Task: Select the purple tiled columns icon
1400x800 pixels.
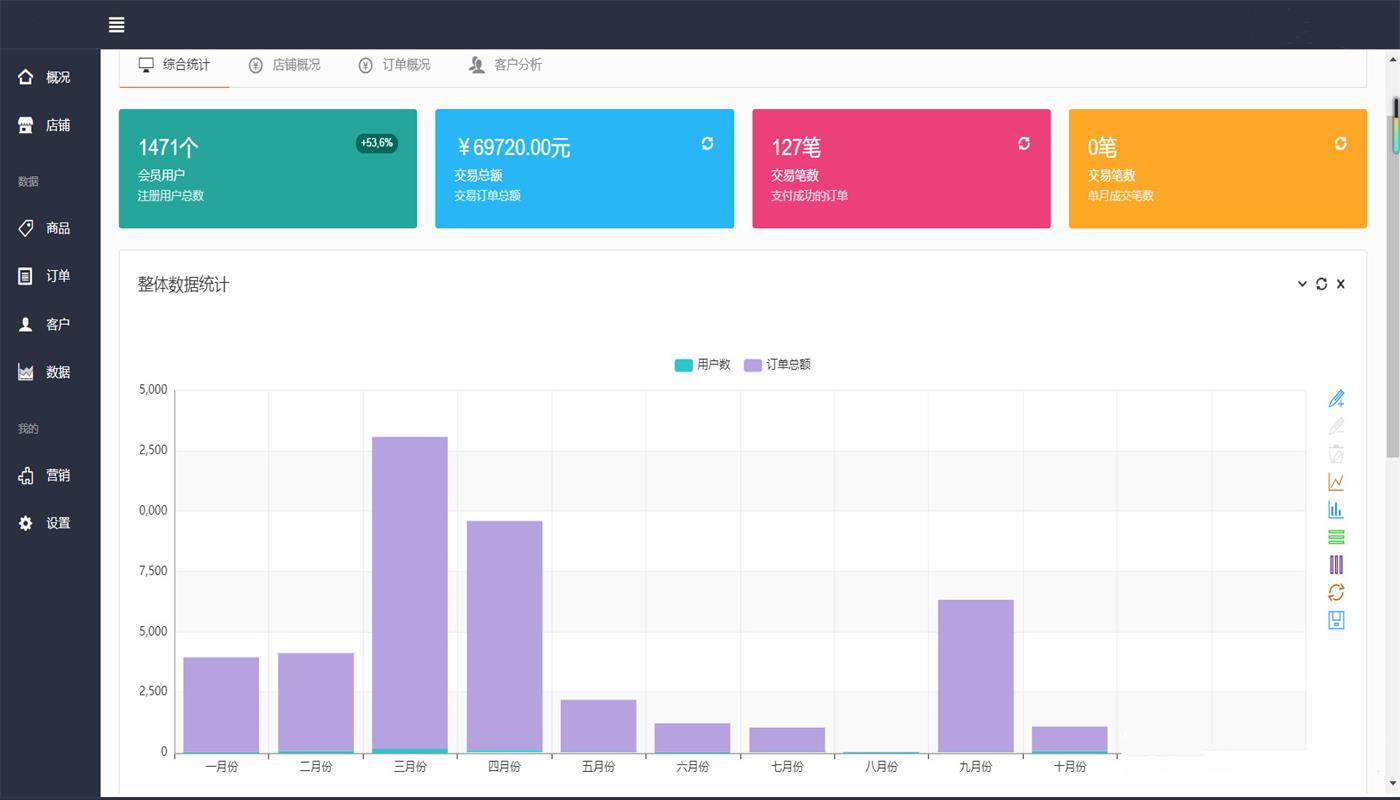Action: tap(1336, 565)
